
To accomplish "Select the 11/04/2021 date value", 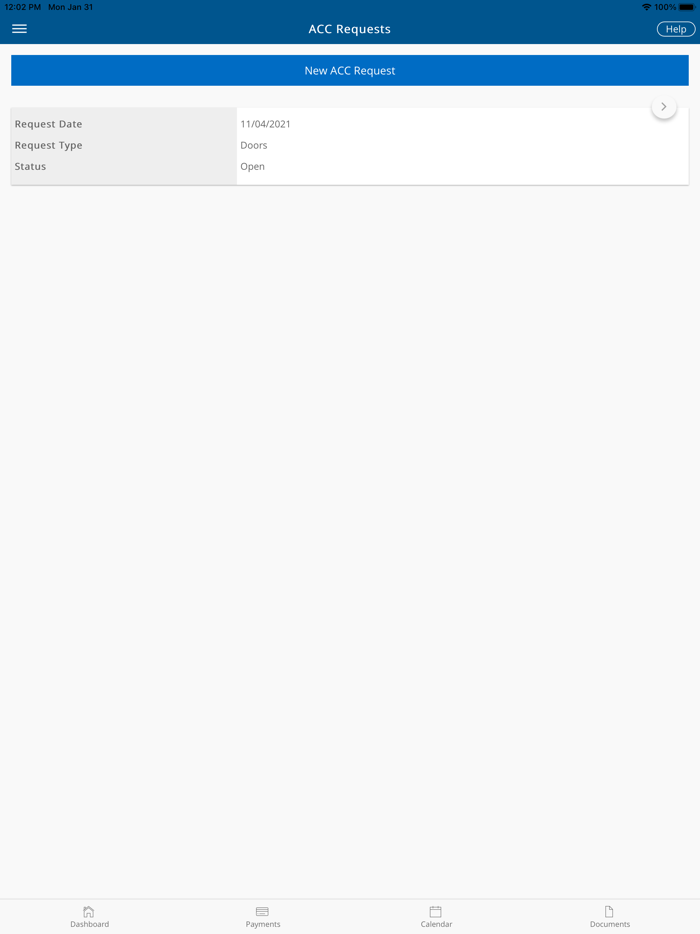I will (x=265, y=124).
